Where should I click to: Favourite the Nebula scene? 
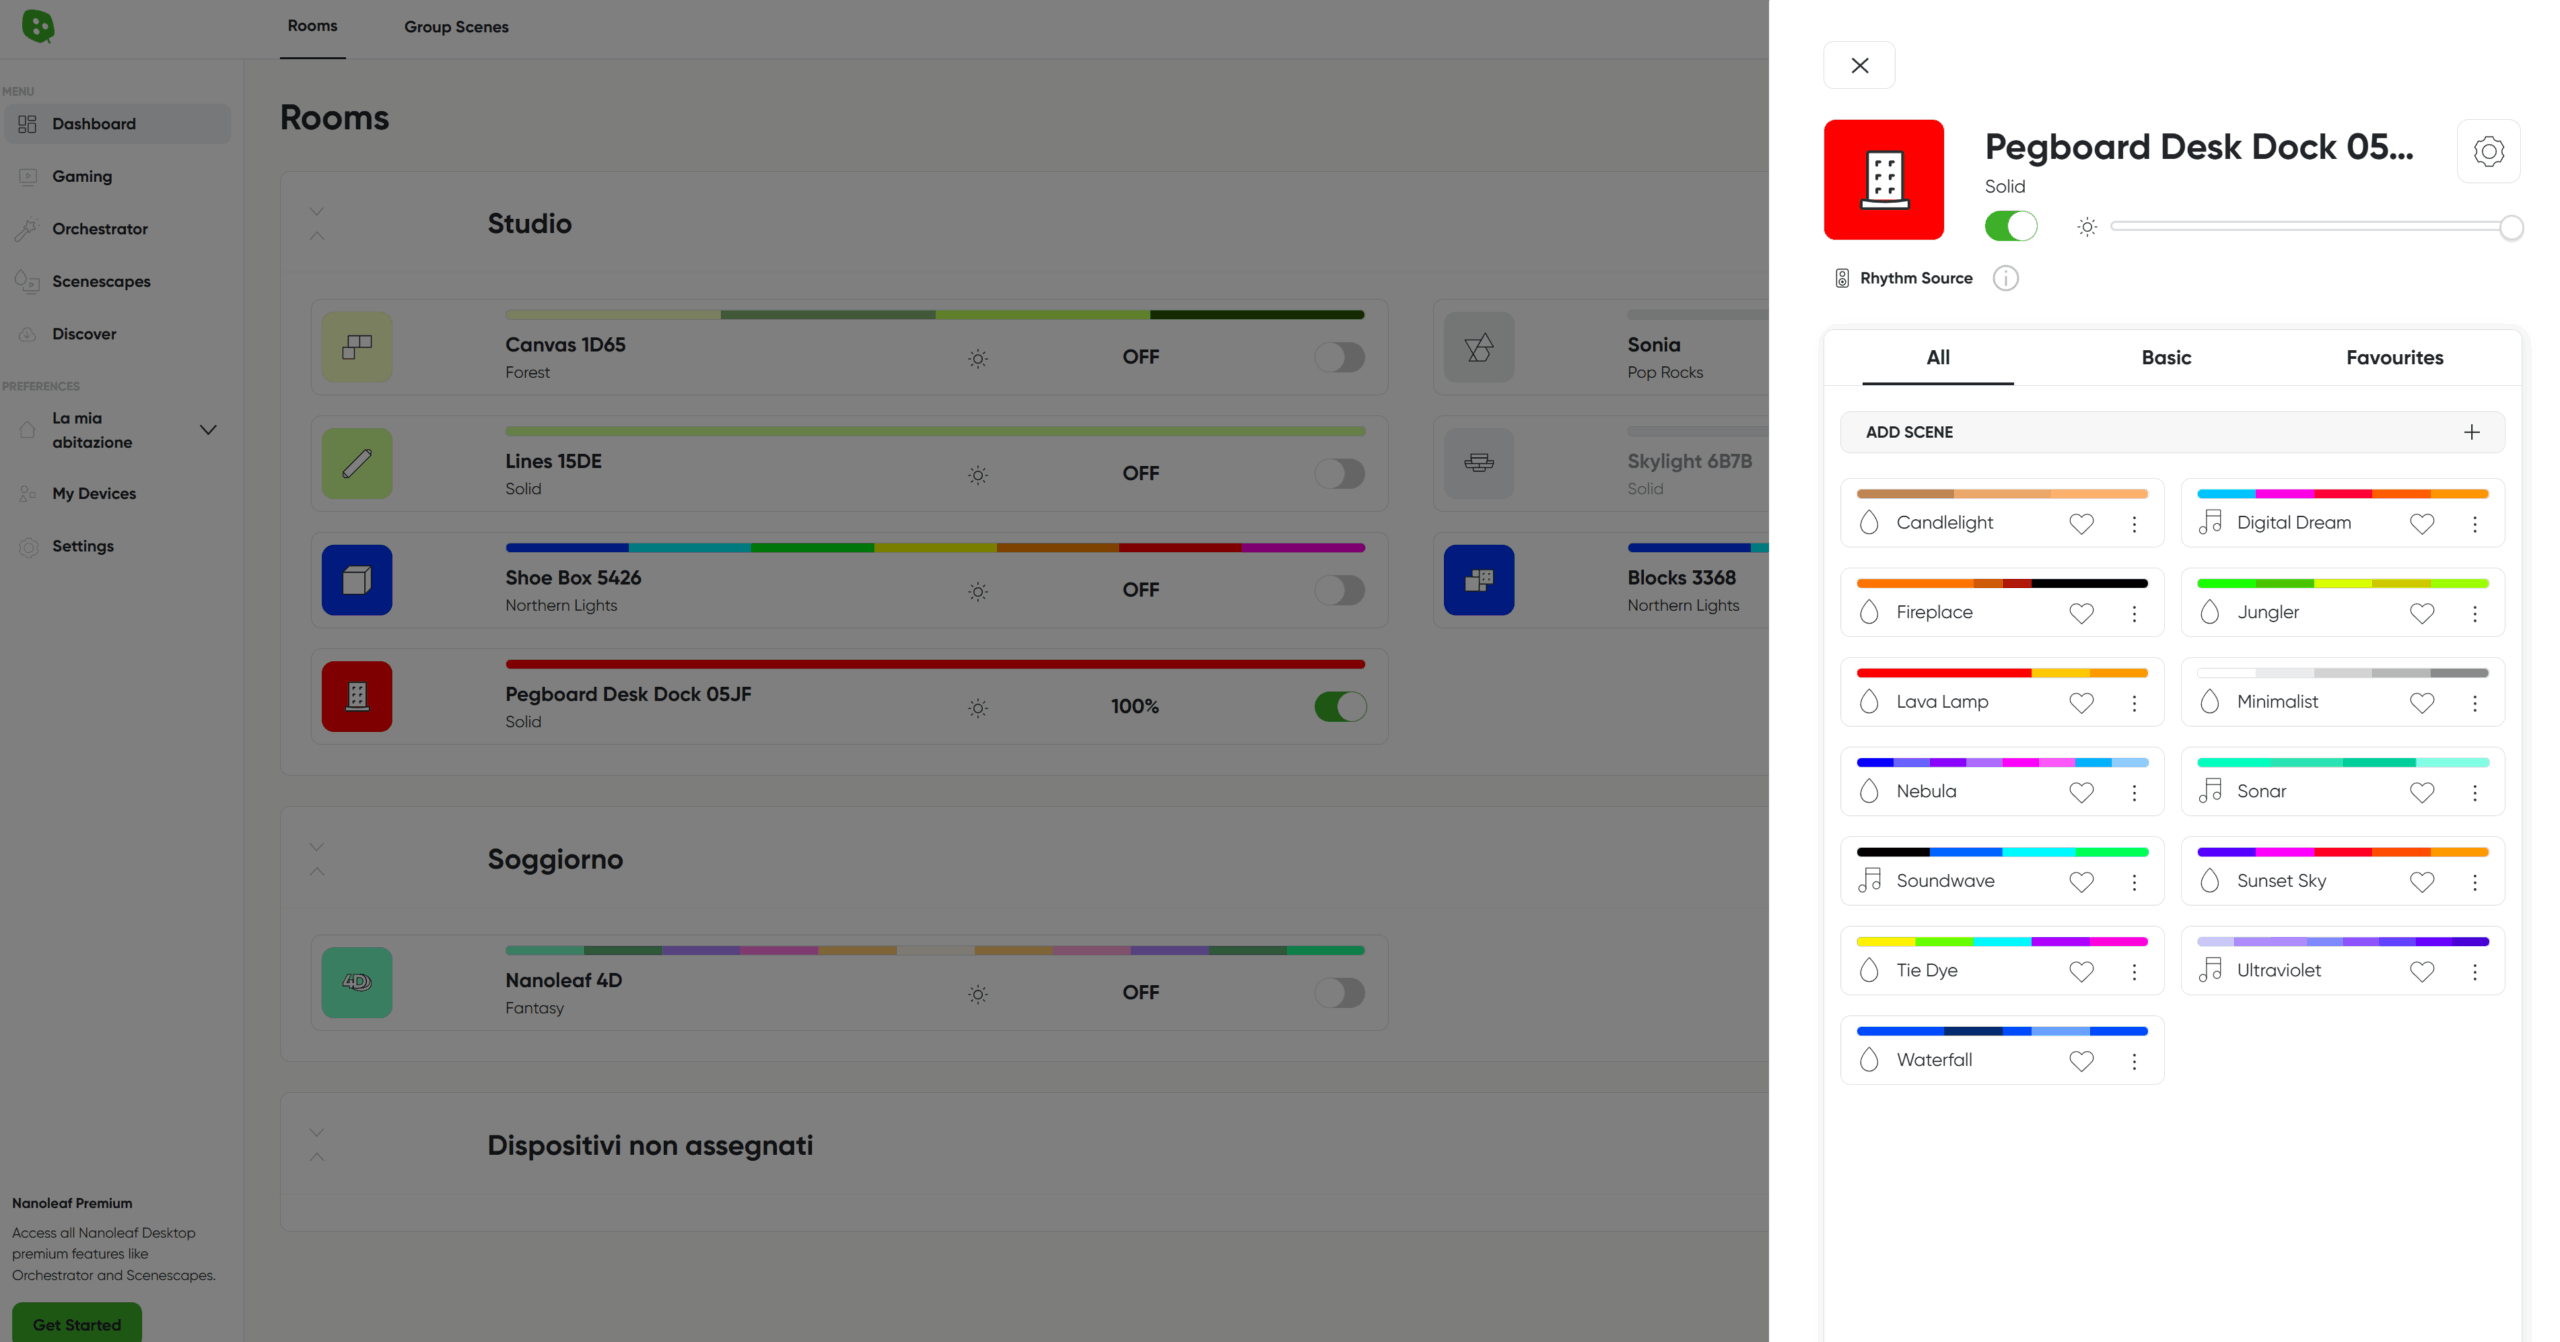click(2081, 792)
